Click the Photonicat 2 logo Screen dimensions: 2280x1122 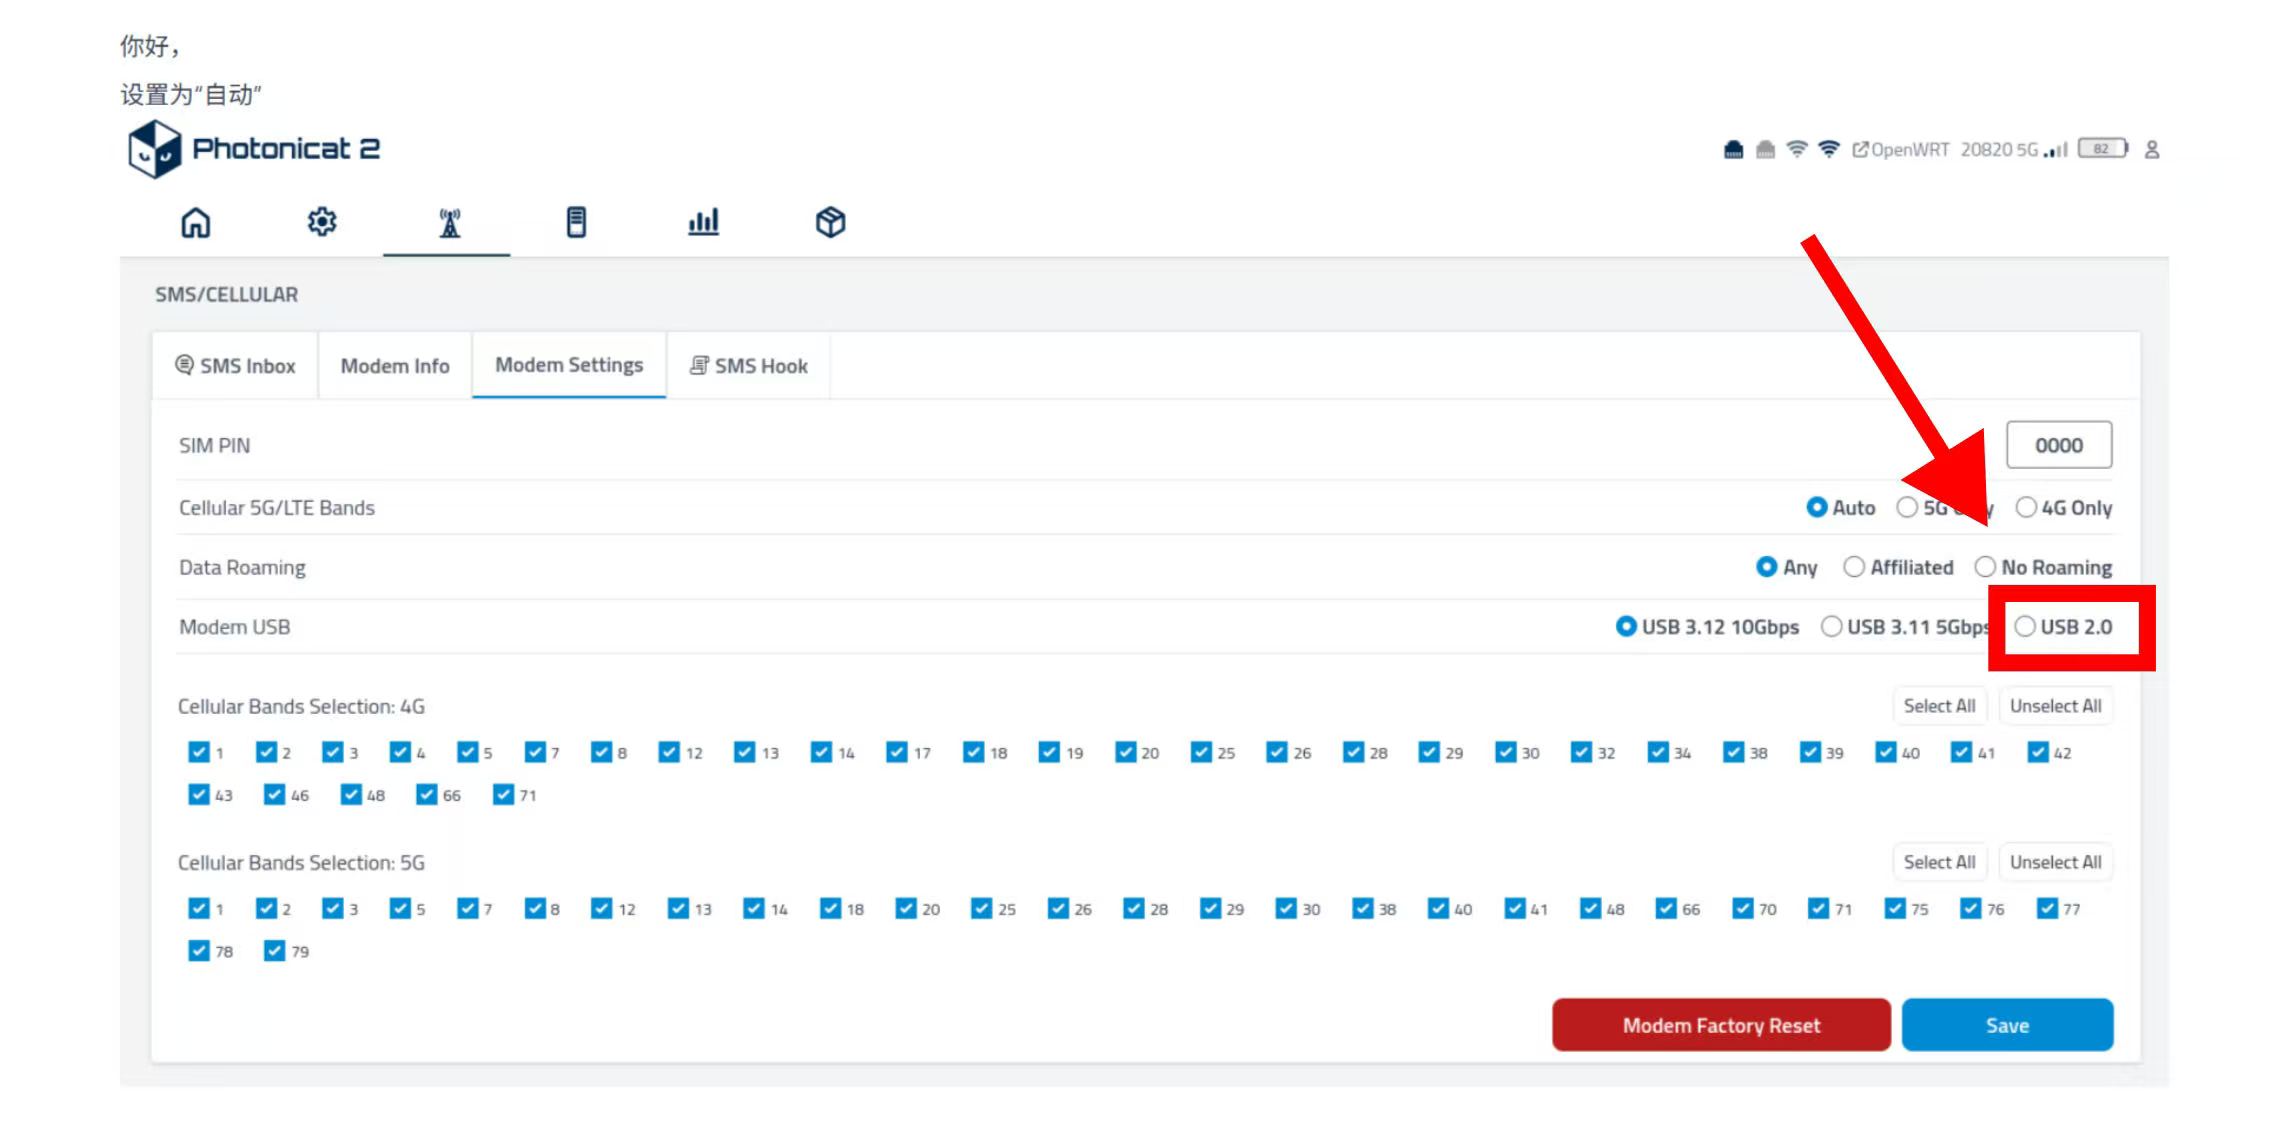tap(255, 149)
